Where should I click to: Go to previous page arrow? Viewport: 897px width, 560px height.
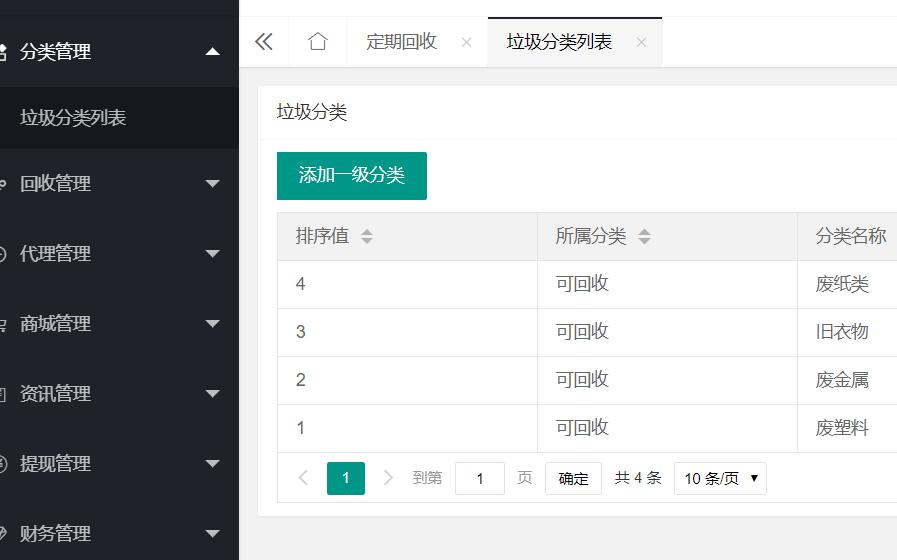(303, 478)
